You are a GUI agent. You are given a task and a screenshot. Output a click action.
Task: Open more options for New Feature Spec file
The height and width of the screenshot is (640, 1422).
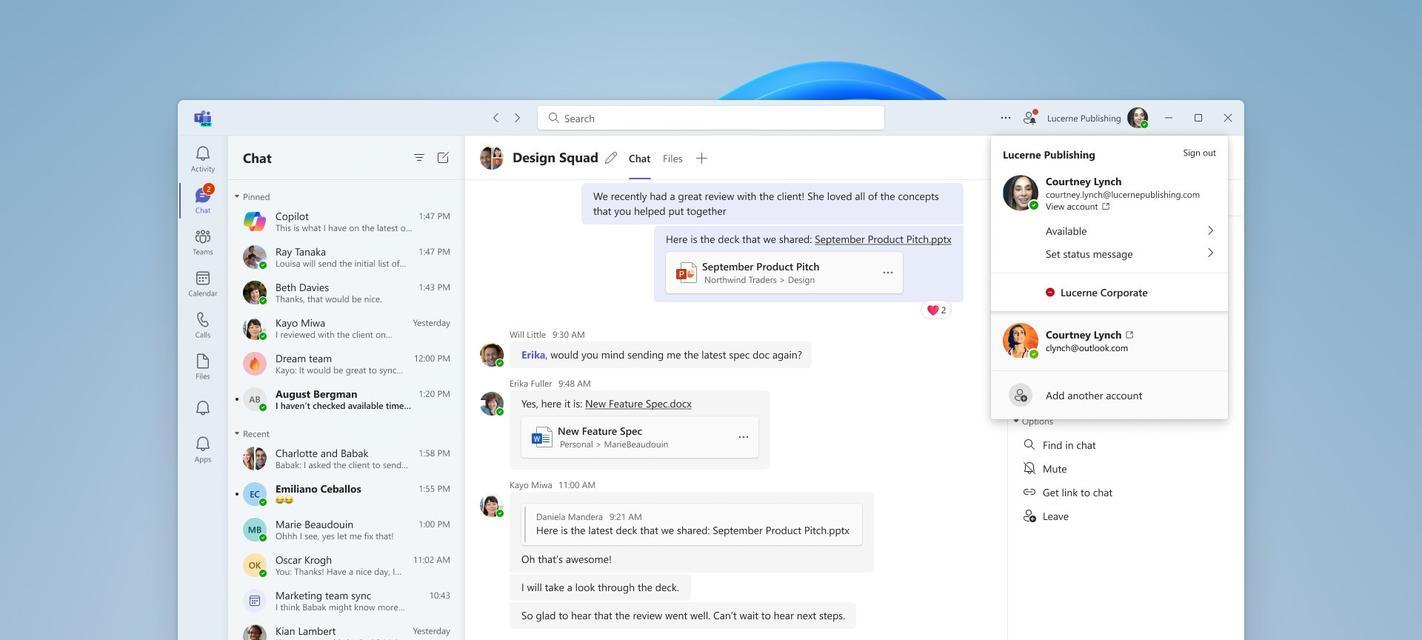tap(743, 437)
